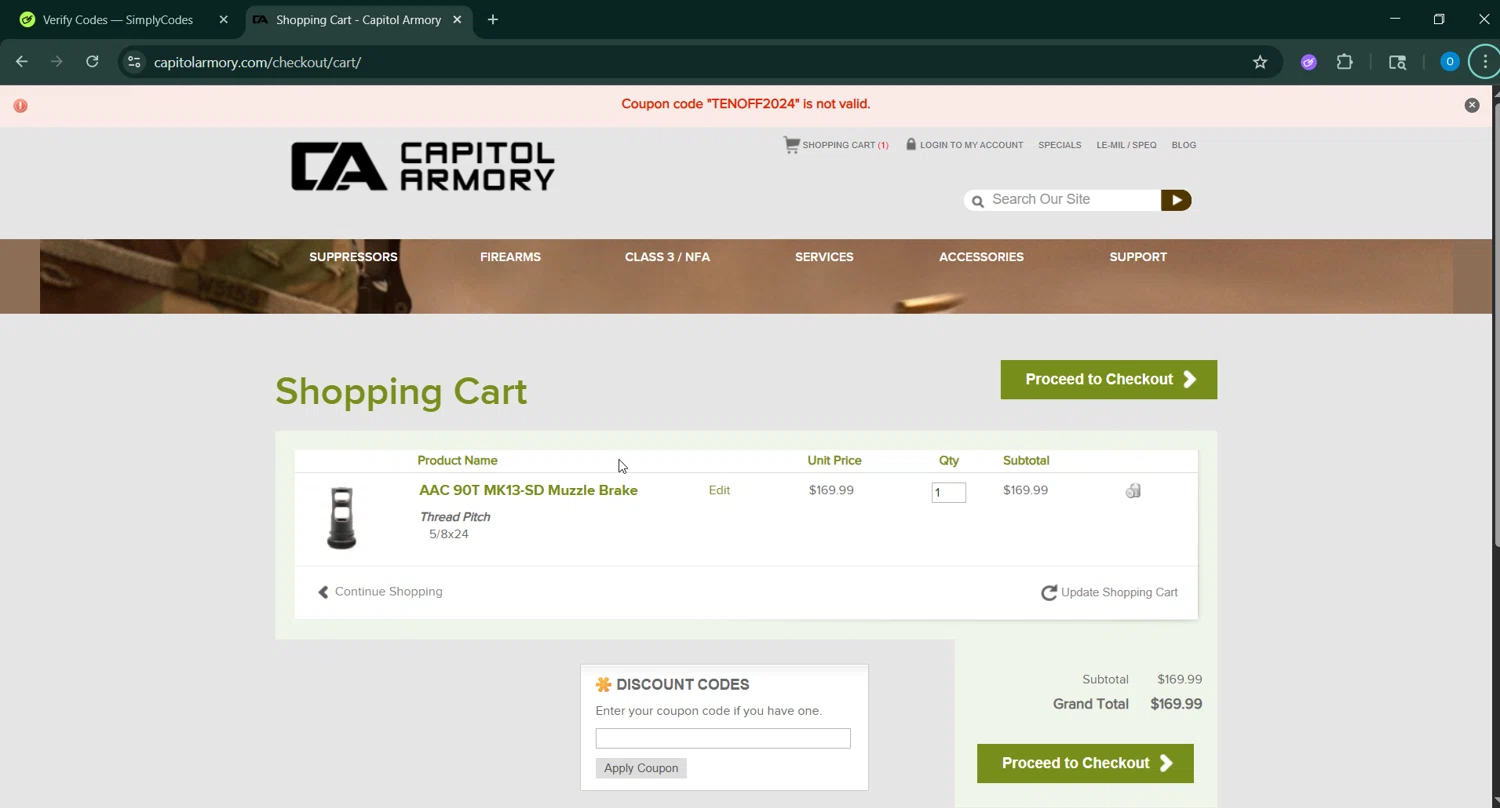Screen dimensions: 1500x808
Task: Close the Shopping Cart Capitol Armory tab
Action: click(x=458, y=19)
